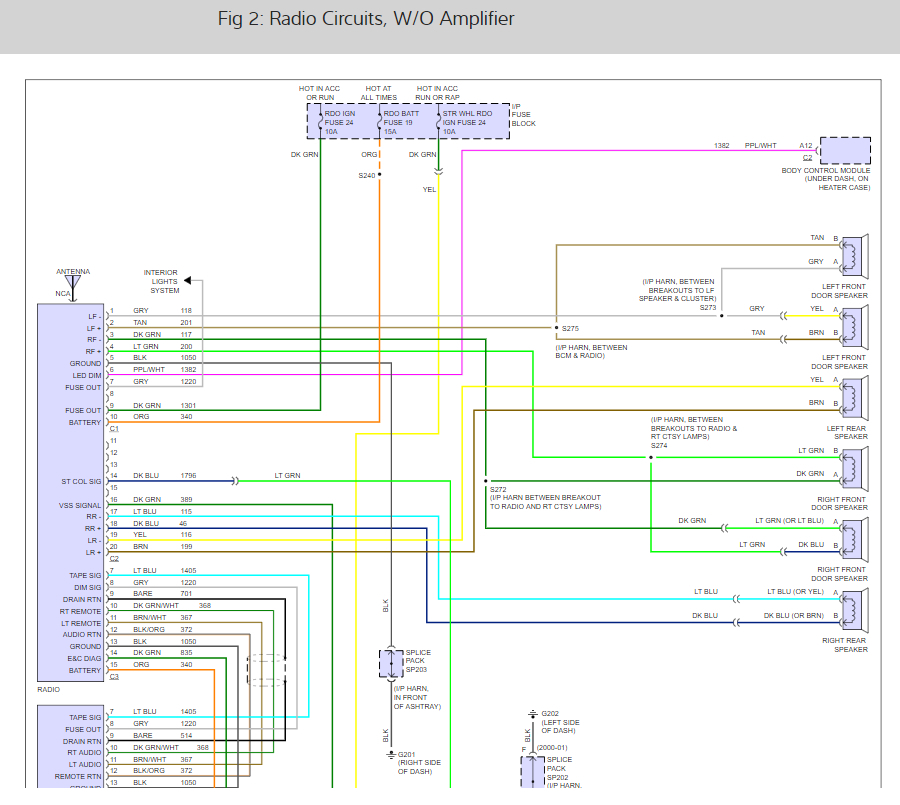Click the 'AUDIO RTN' pin label
The height and width of the screenshot is (805, 900).
tap(82, 634)
